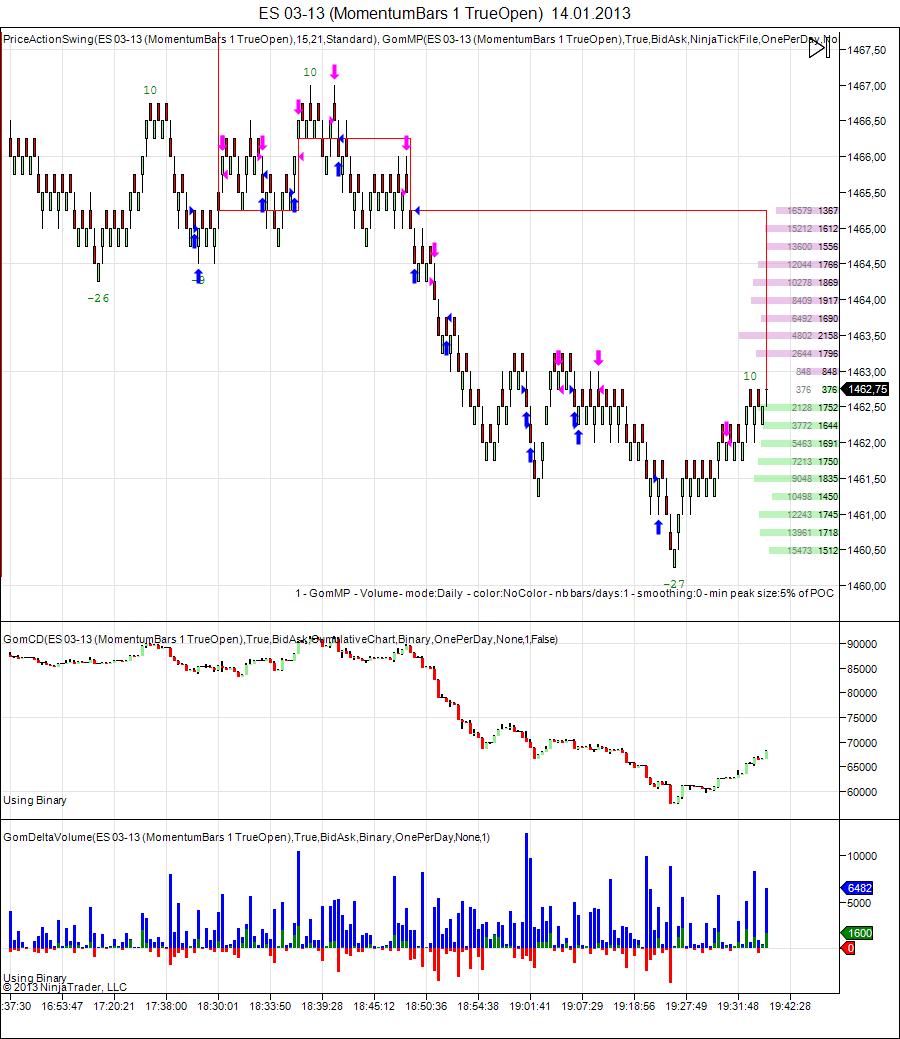This screenshot has width=900, height=1039.
Task: Click the GomMP Volume mode description text
Action: point(565,593)
